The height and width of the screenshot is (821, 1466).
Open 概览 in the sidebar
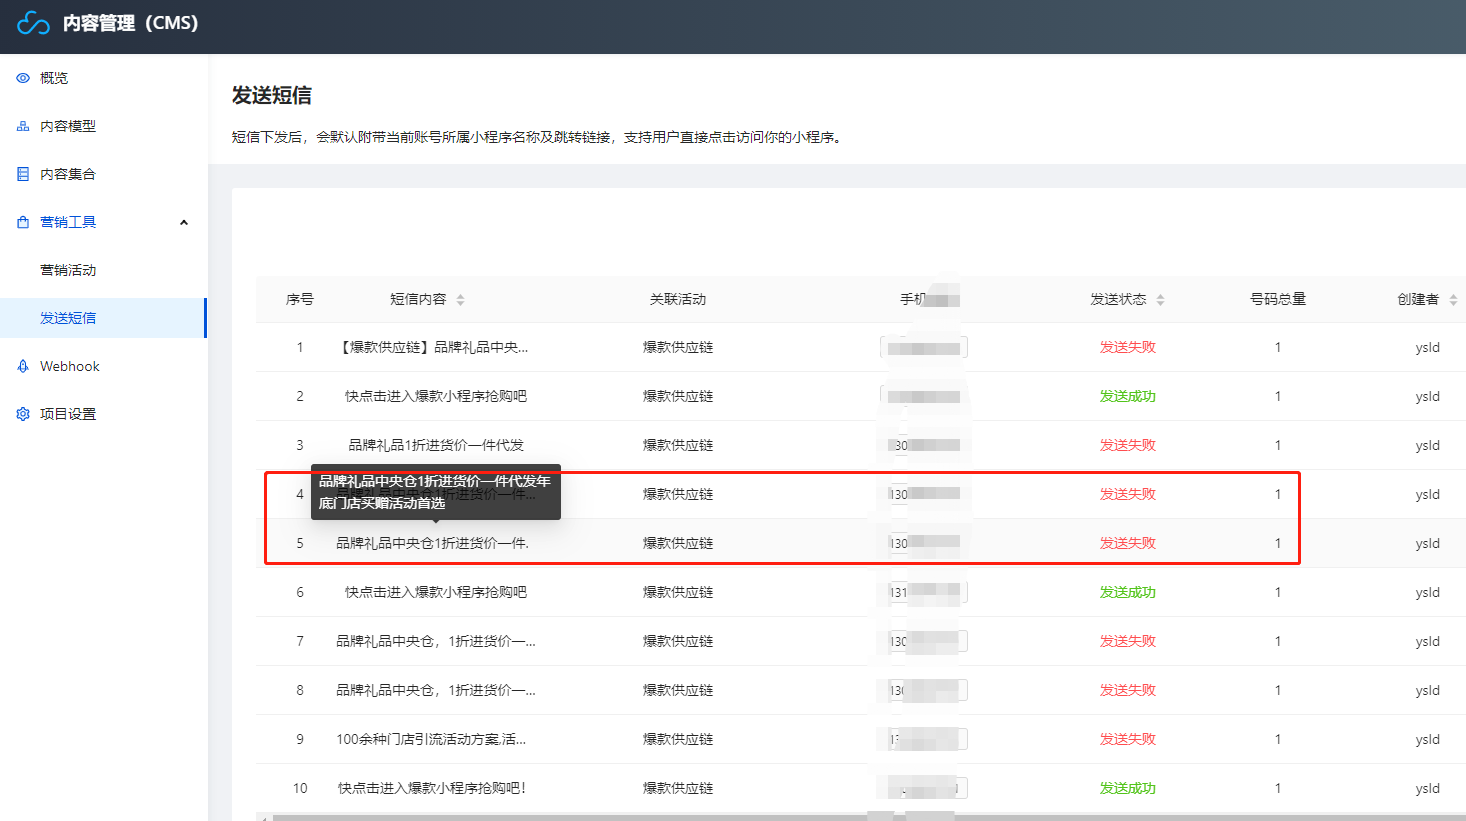pyautogui.click(x=54, y=78)
